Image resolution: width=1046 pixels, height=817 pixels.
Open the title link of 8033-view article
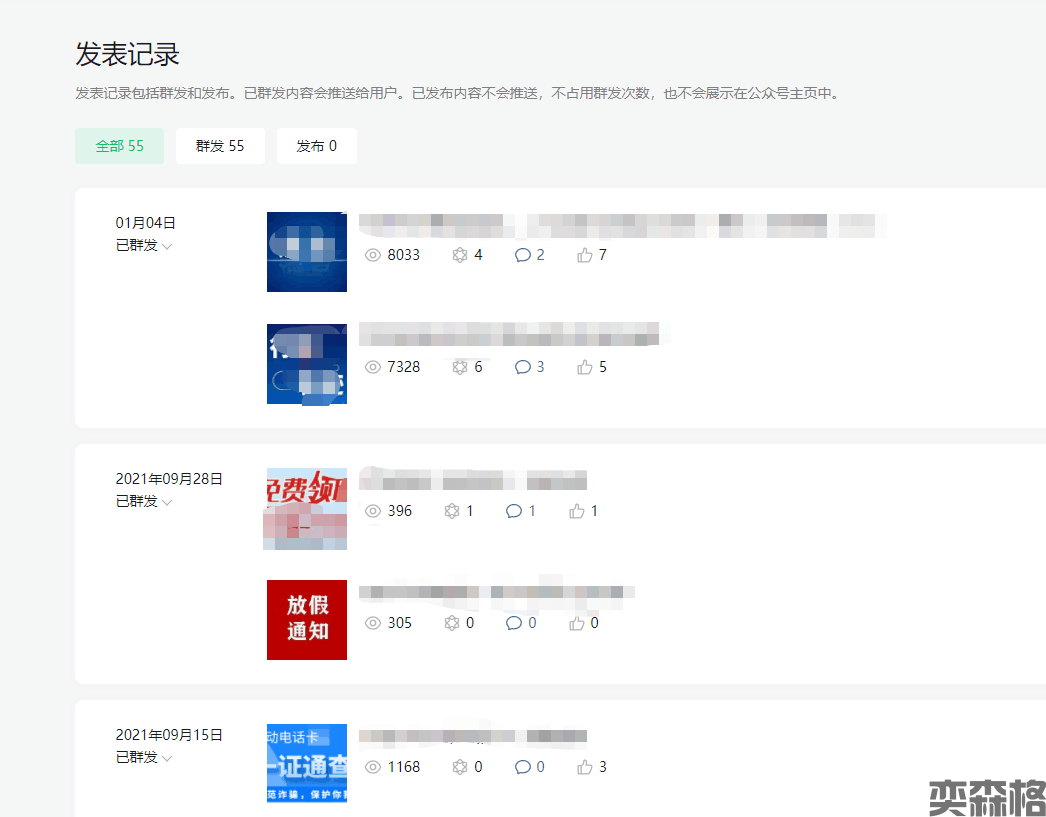click(620, 225)
